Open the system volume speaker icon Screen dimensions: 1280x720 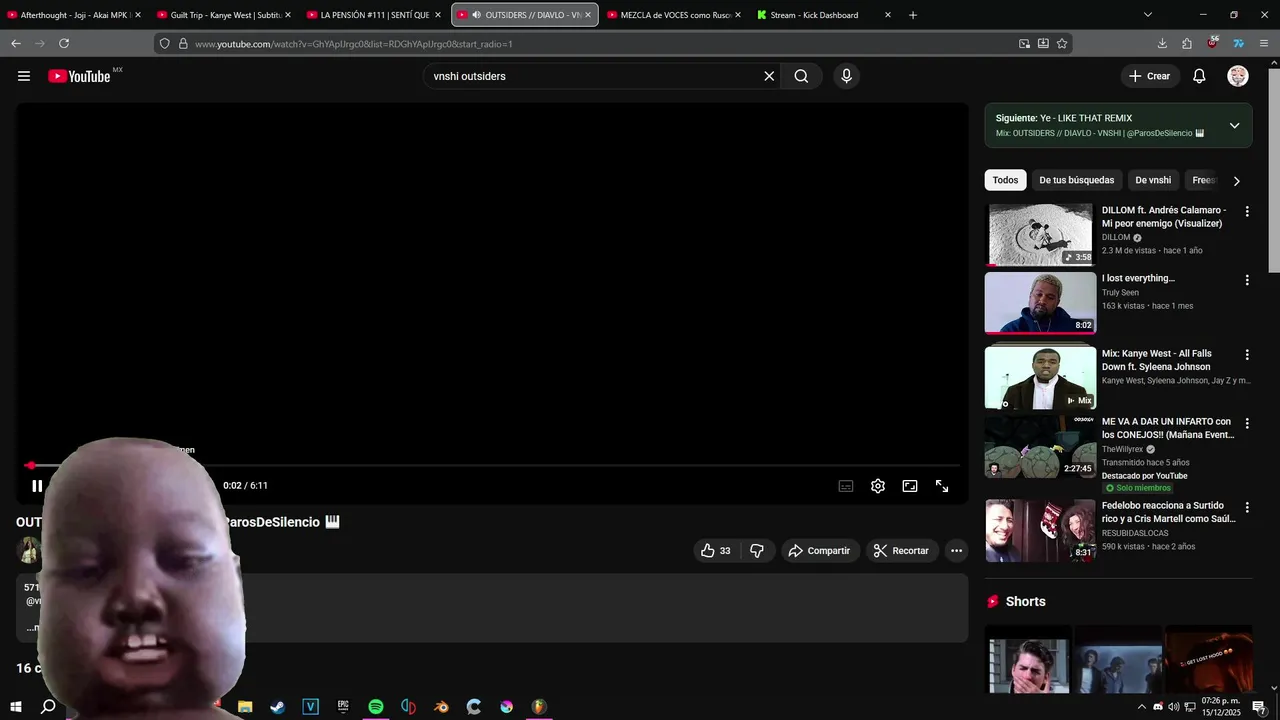click(1173, 707)
